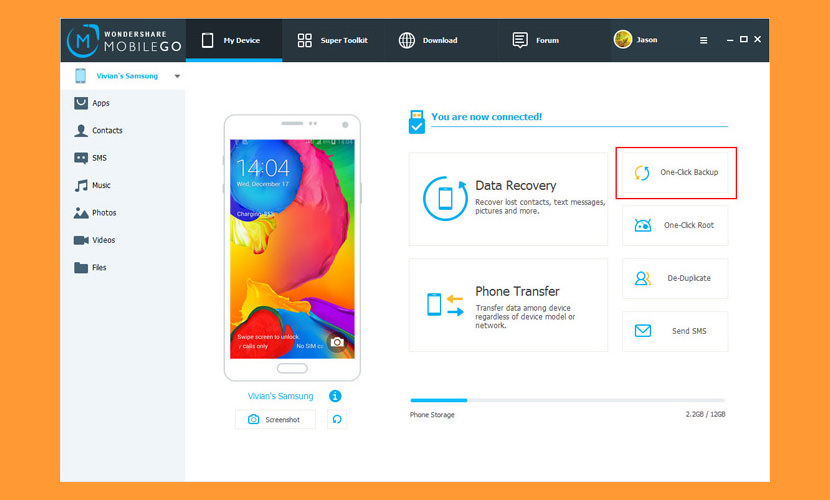Click the phone preview home button
The height and width of the screenshot is (500, 830).
(x=292, y=368)
